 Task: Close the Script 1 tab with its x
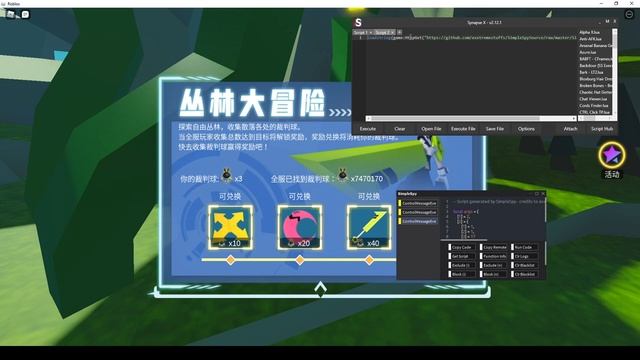click(371, 32)
